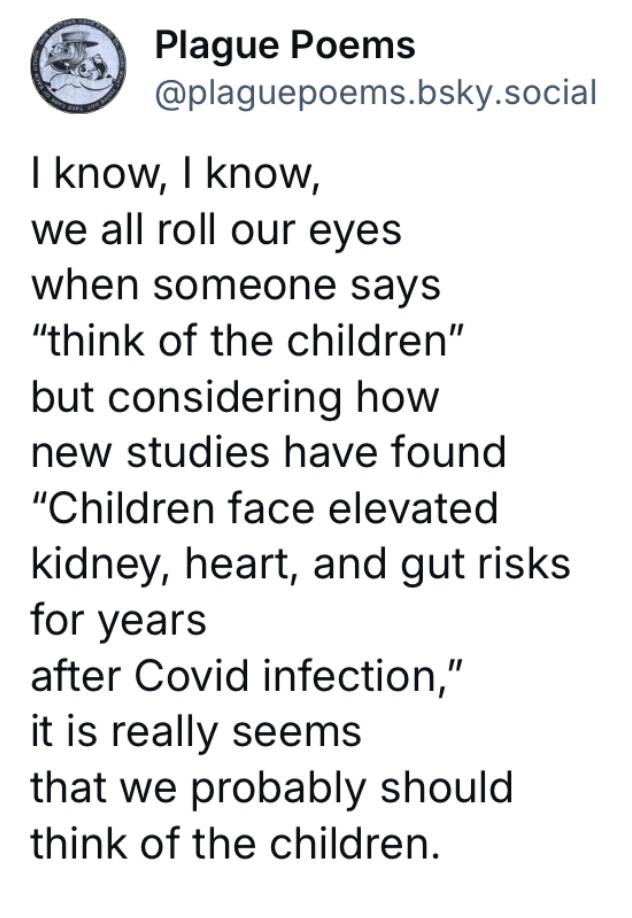
Task: Click the Plague Poems display name
Action: tap(285, 46)
